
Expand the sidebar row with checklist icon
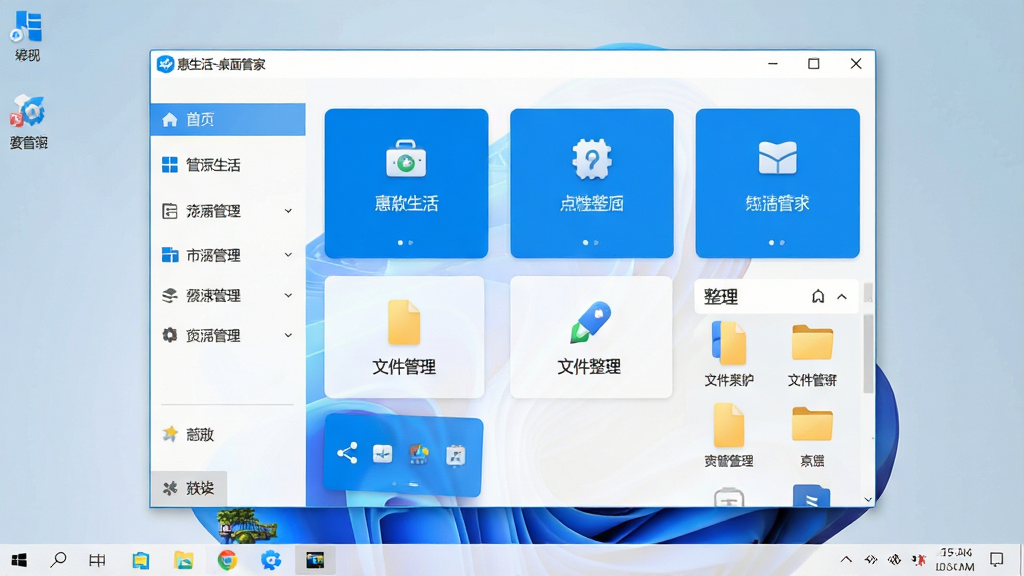288,211
